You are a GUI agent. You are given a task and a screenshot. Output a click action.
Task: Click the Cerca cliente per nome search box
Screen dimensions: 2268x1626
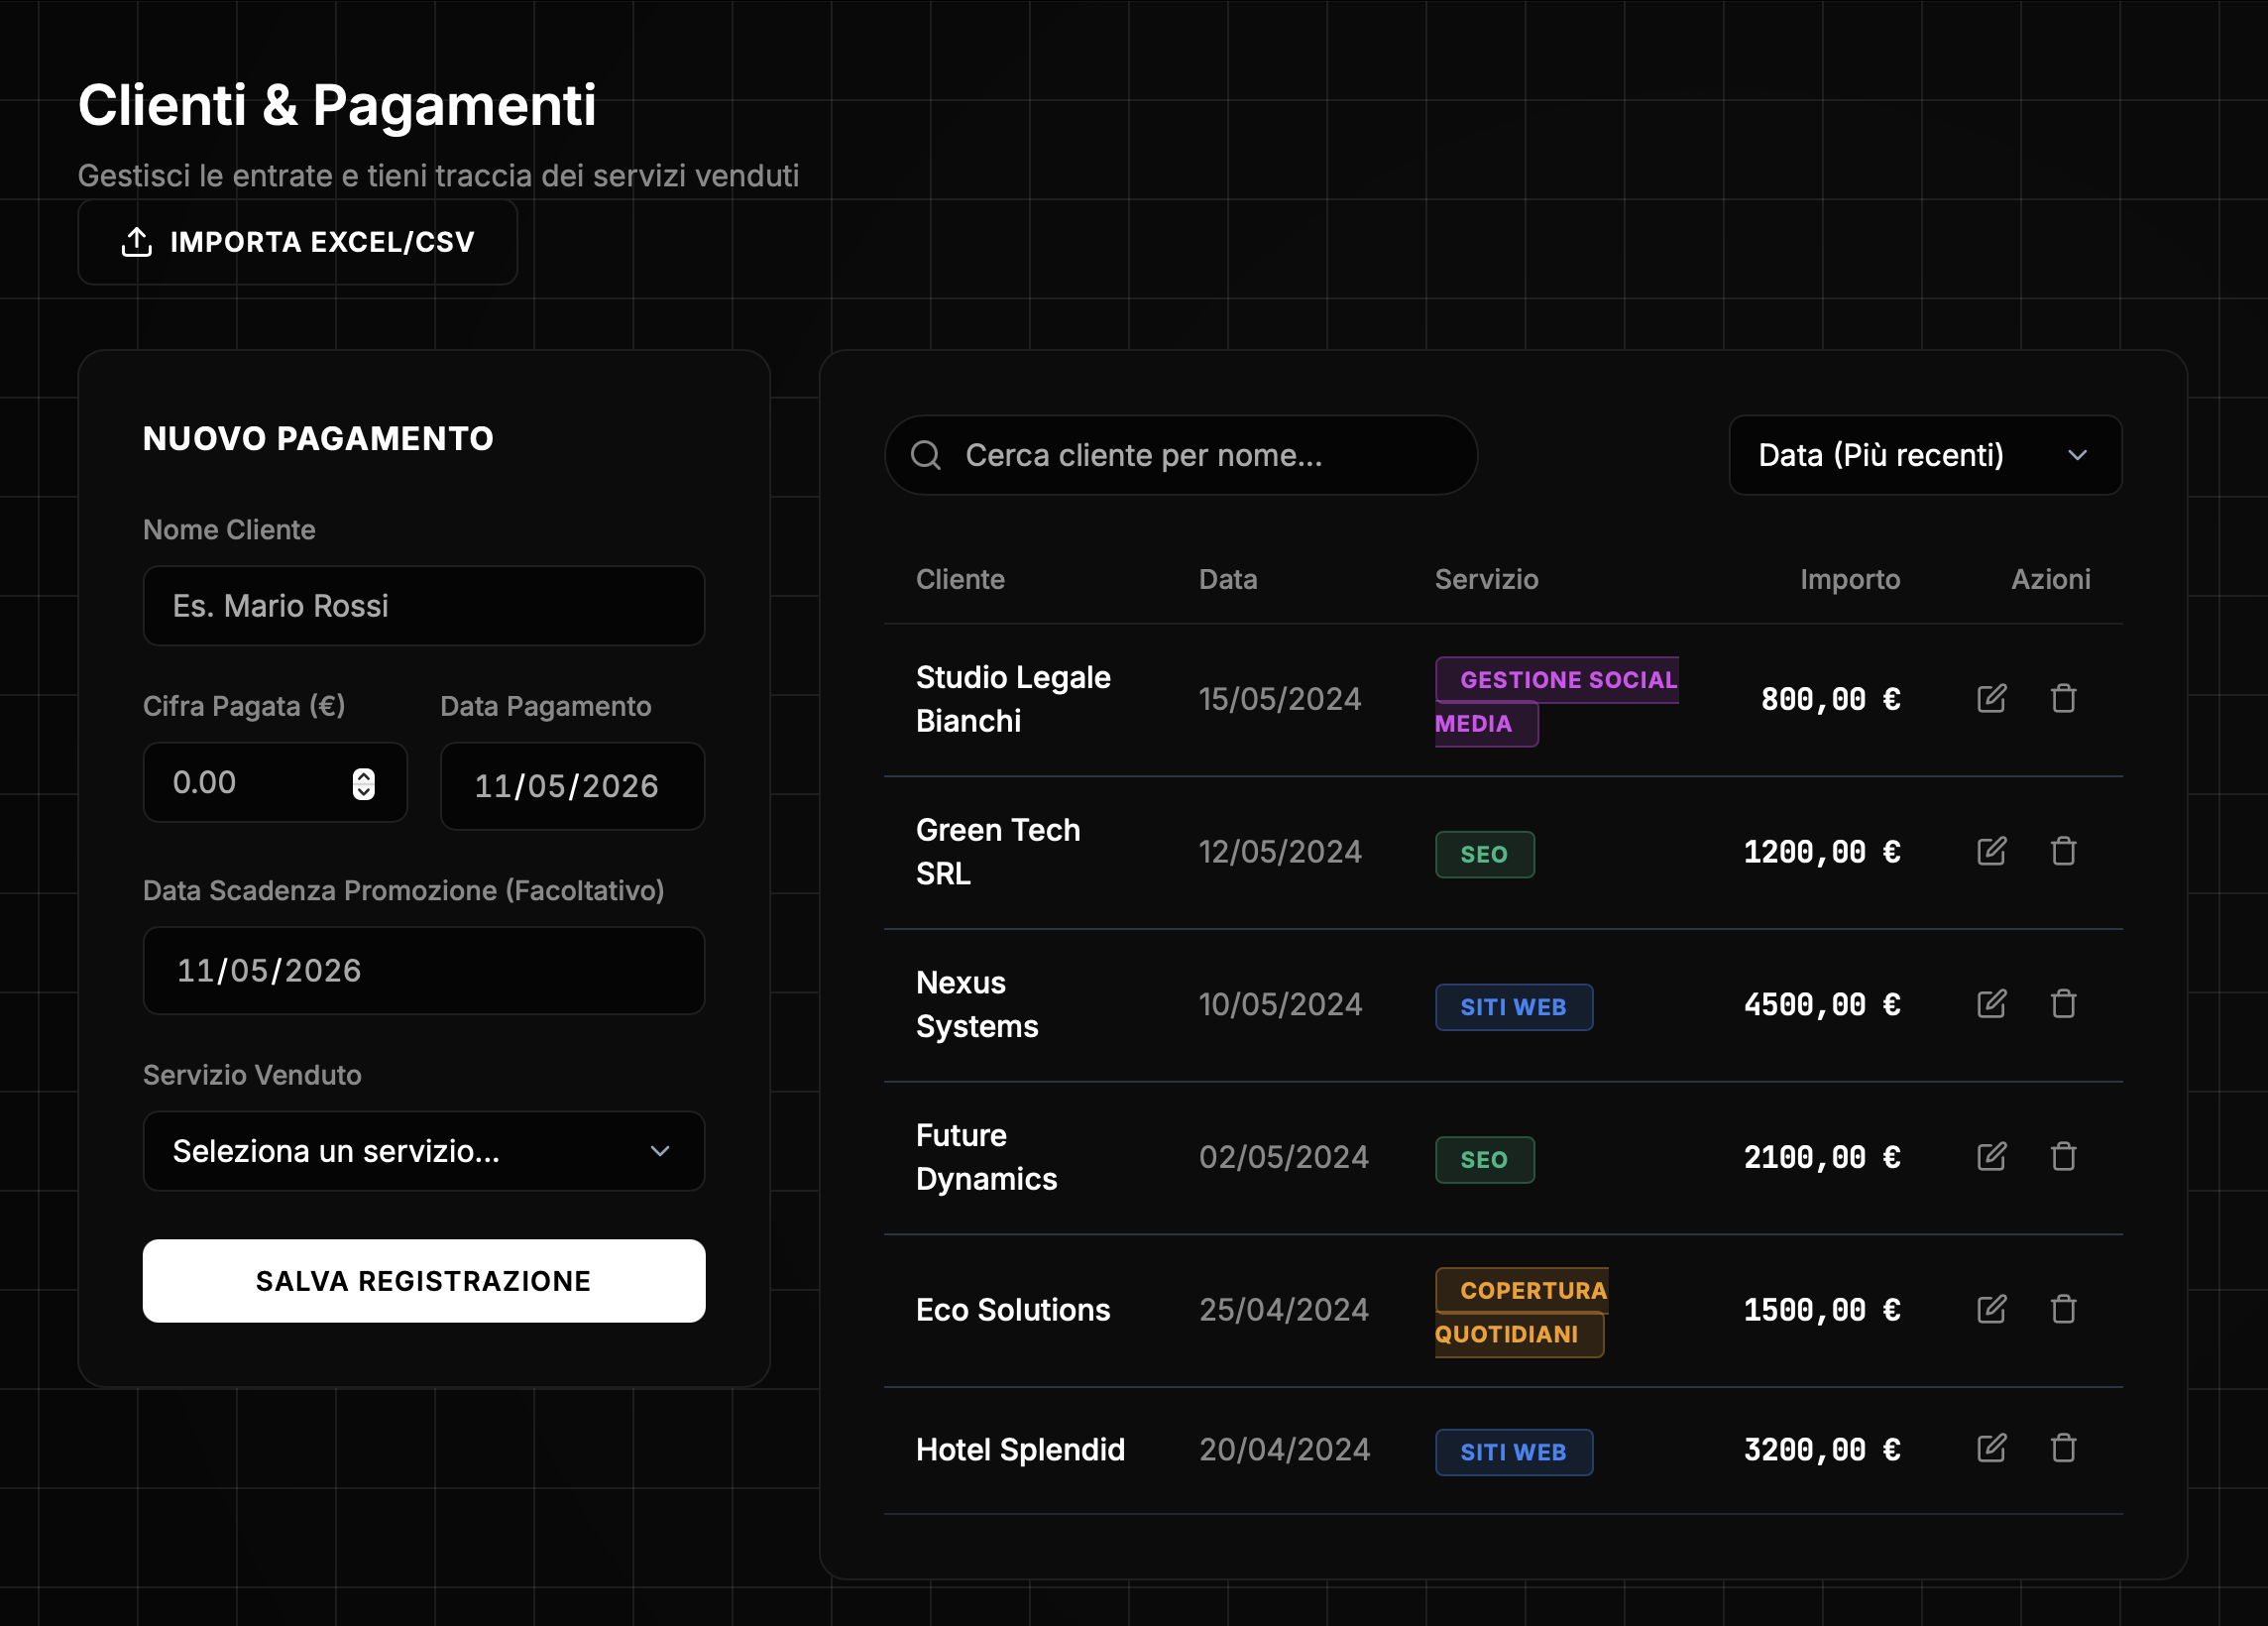click(1181, 455)
